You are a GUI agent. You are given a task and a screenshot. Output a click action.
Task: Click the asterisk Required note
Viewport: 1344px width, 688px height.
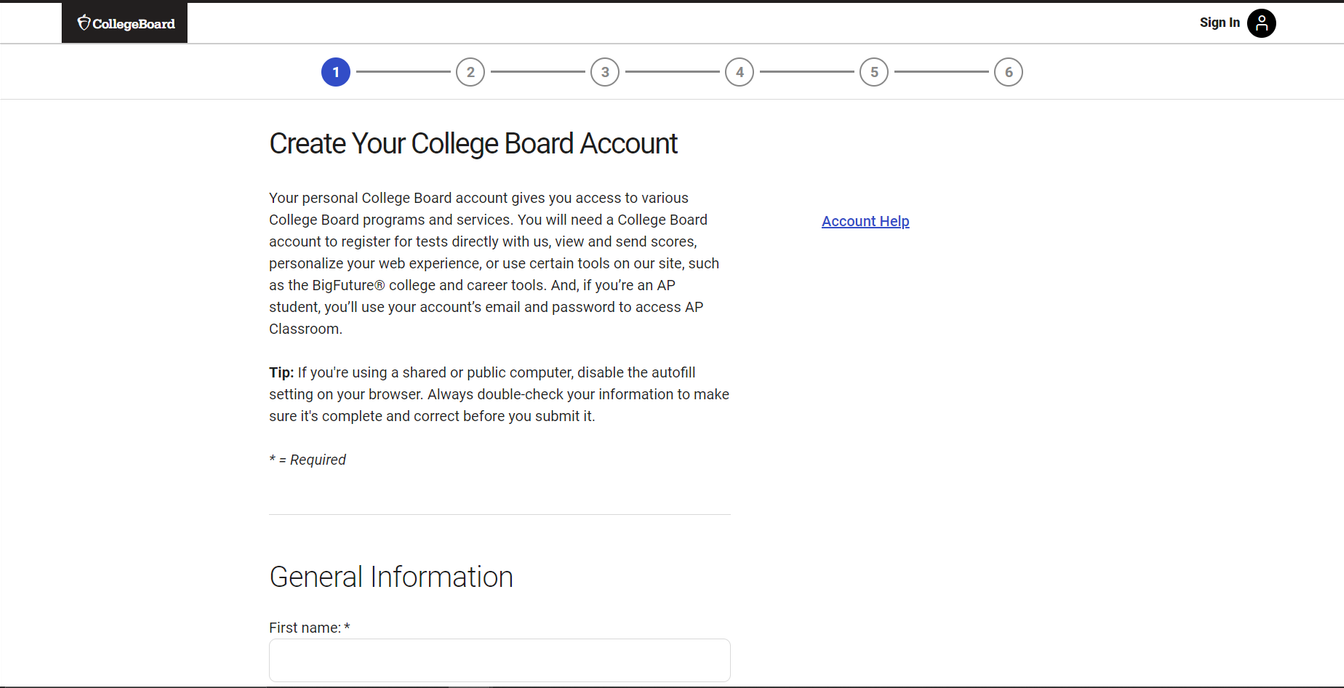coord(307,460)
